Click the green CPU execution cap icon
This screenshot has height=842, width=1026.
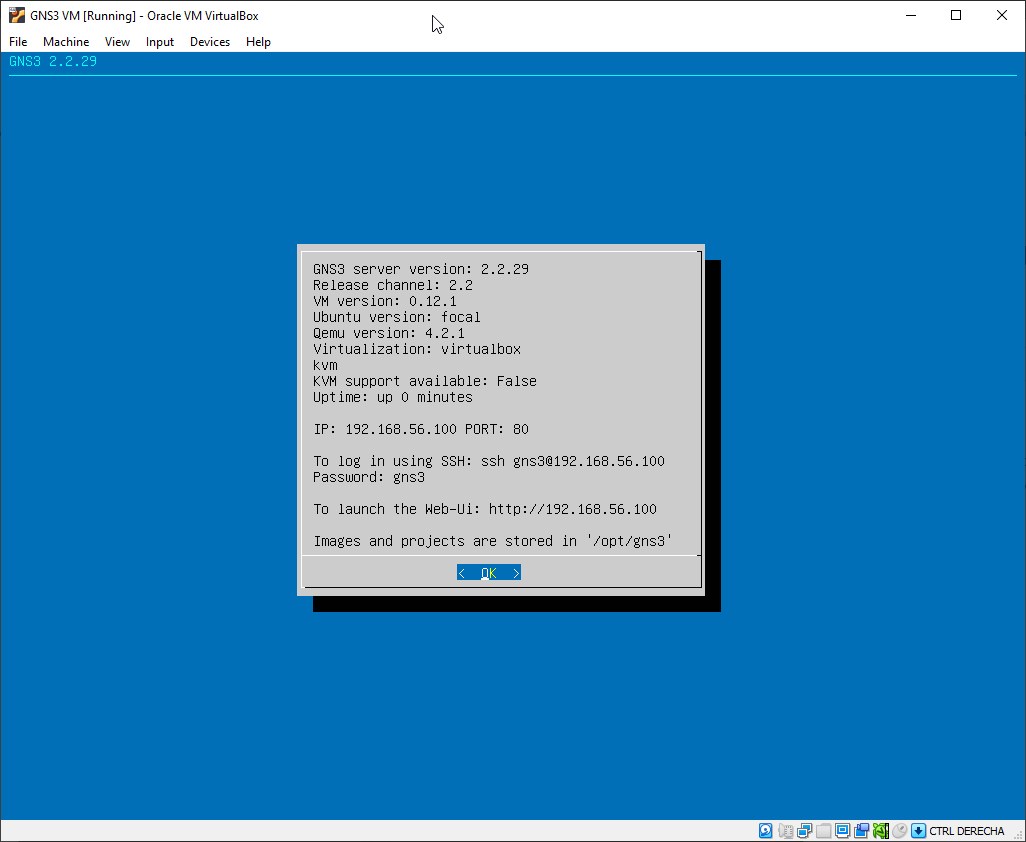click(x=881, y=831)
